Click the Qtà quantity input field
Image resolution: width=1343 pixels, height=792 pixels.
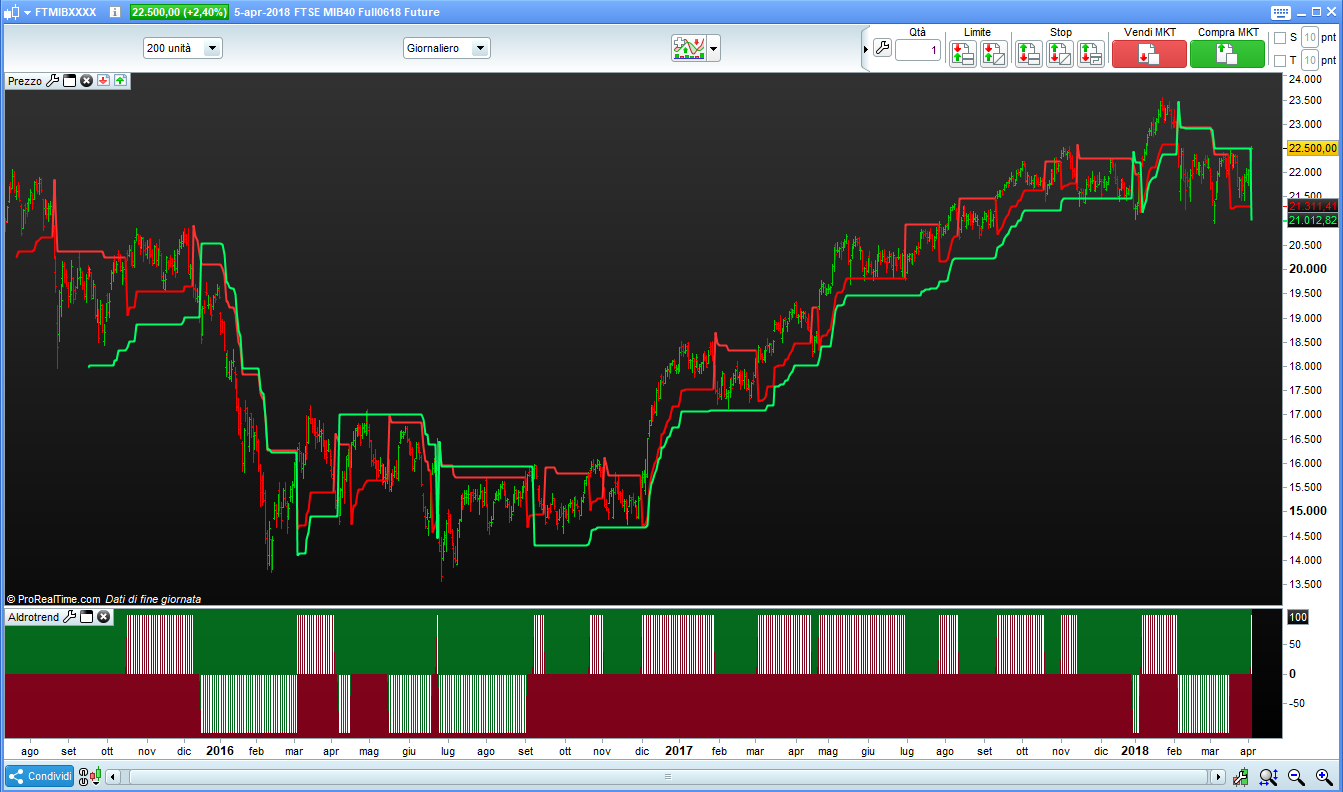(x=917, y=50)
